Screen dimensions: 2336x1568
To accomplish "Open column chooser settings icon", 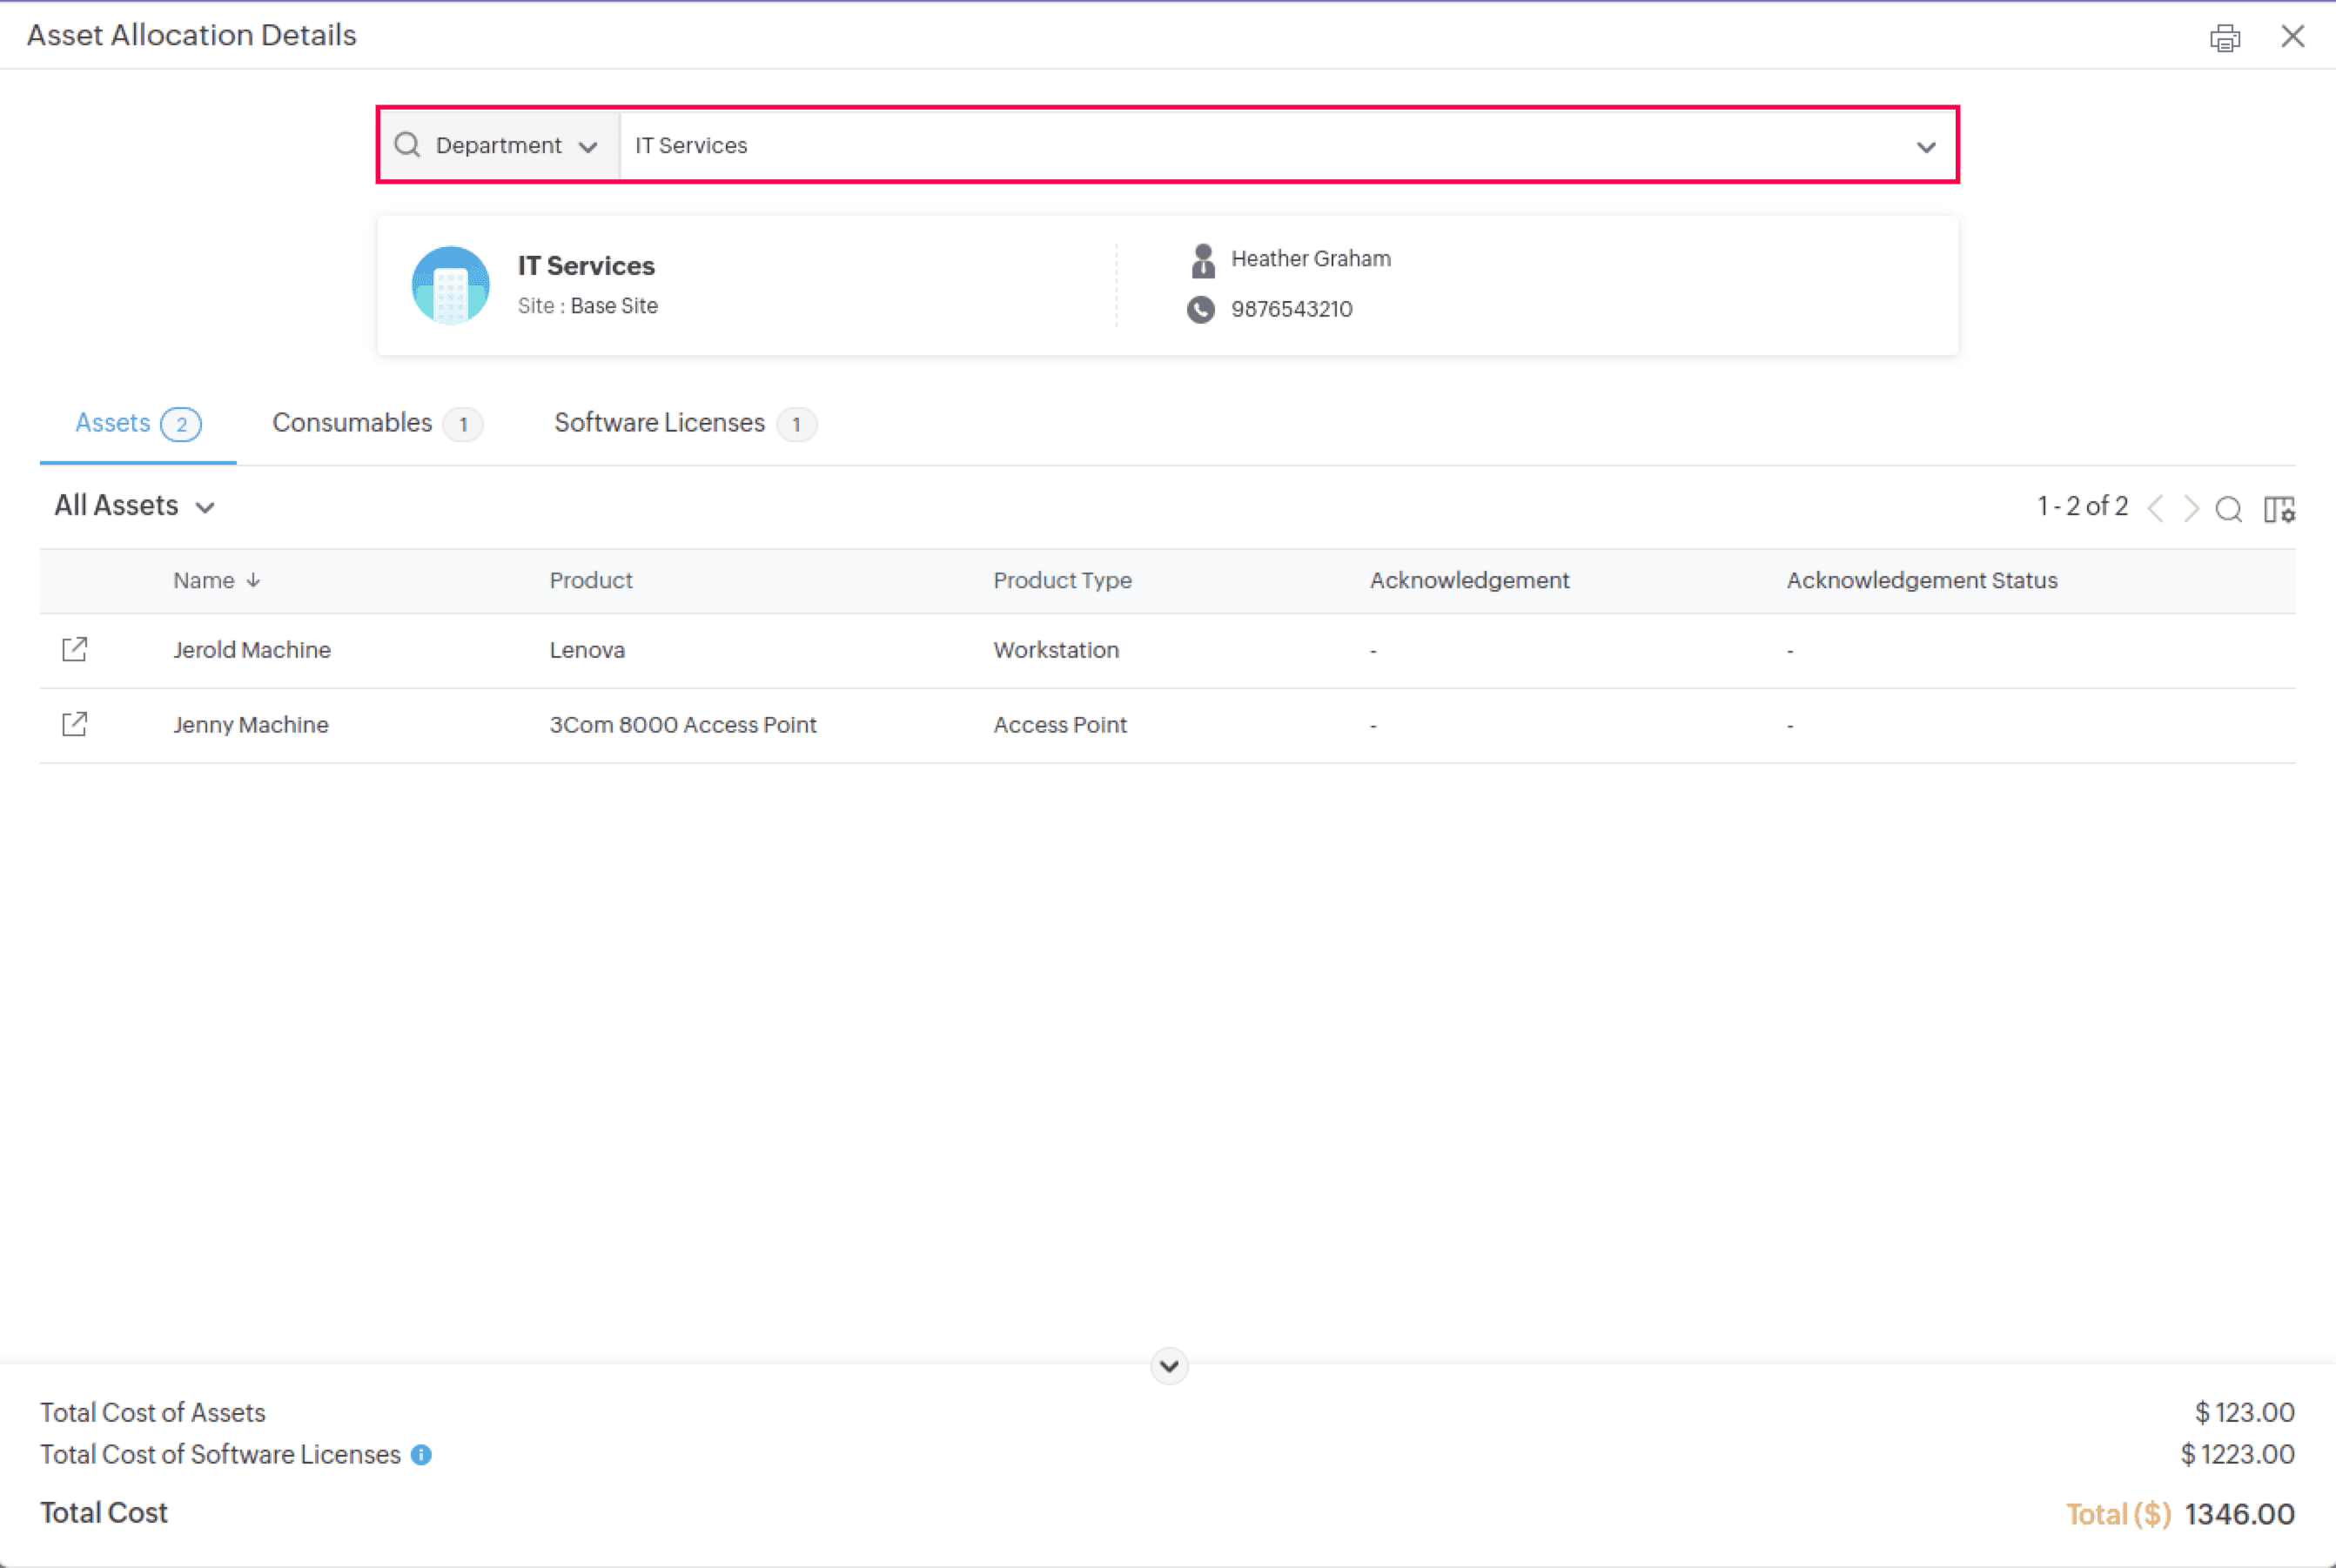I will pyautogui.click(x=2279, y=509).
